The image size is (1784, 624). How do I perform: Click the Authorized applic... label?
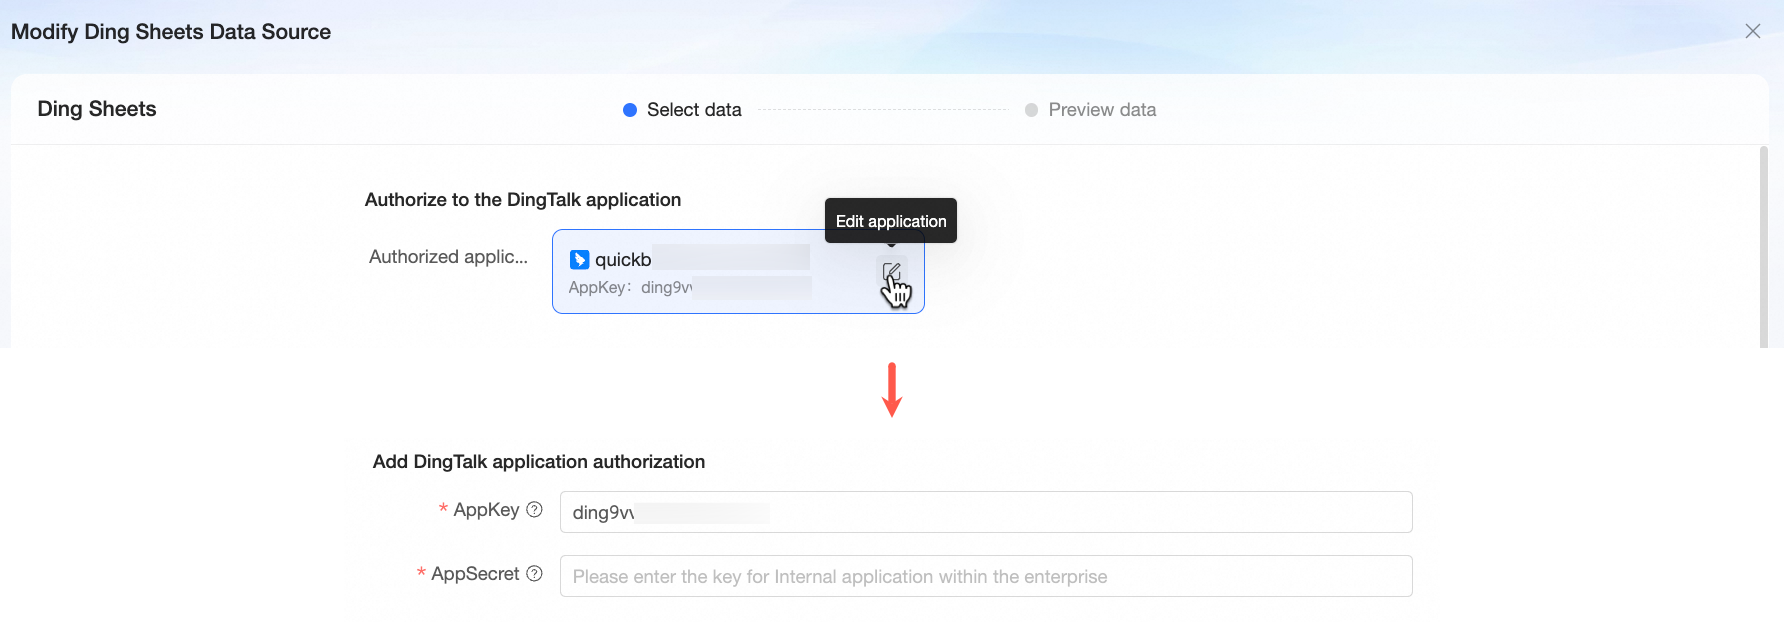[x=448, y=257]
